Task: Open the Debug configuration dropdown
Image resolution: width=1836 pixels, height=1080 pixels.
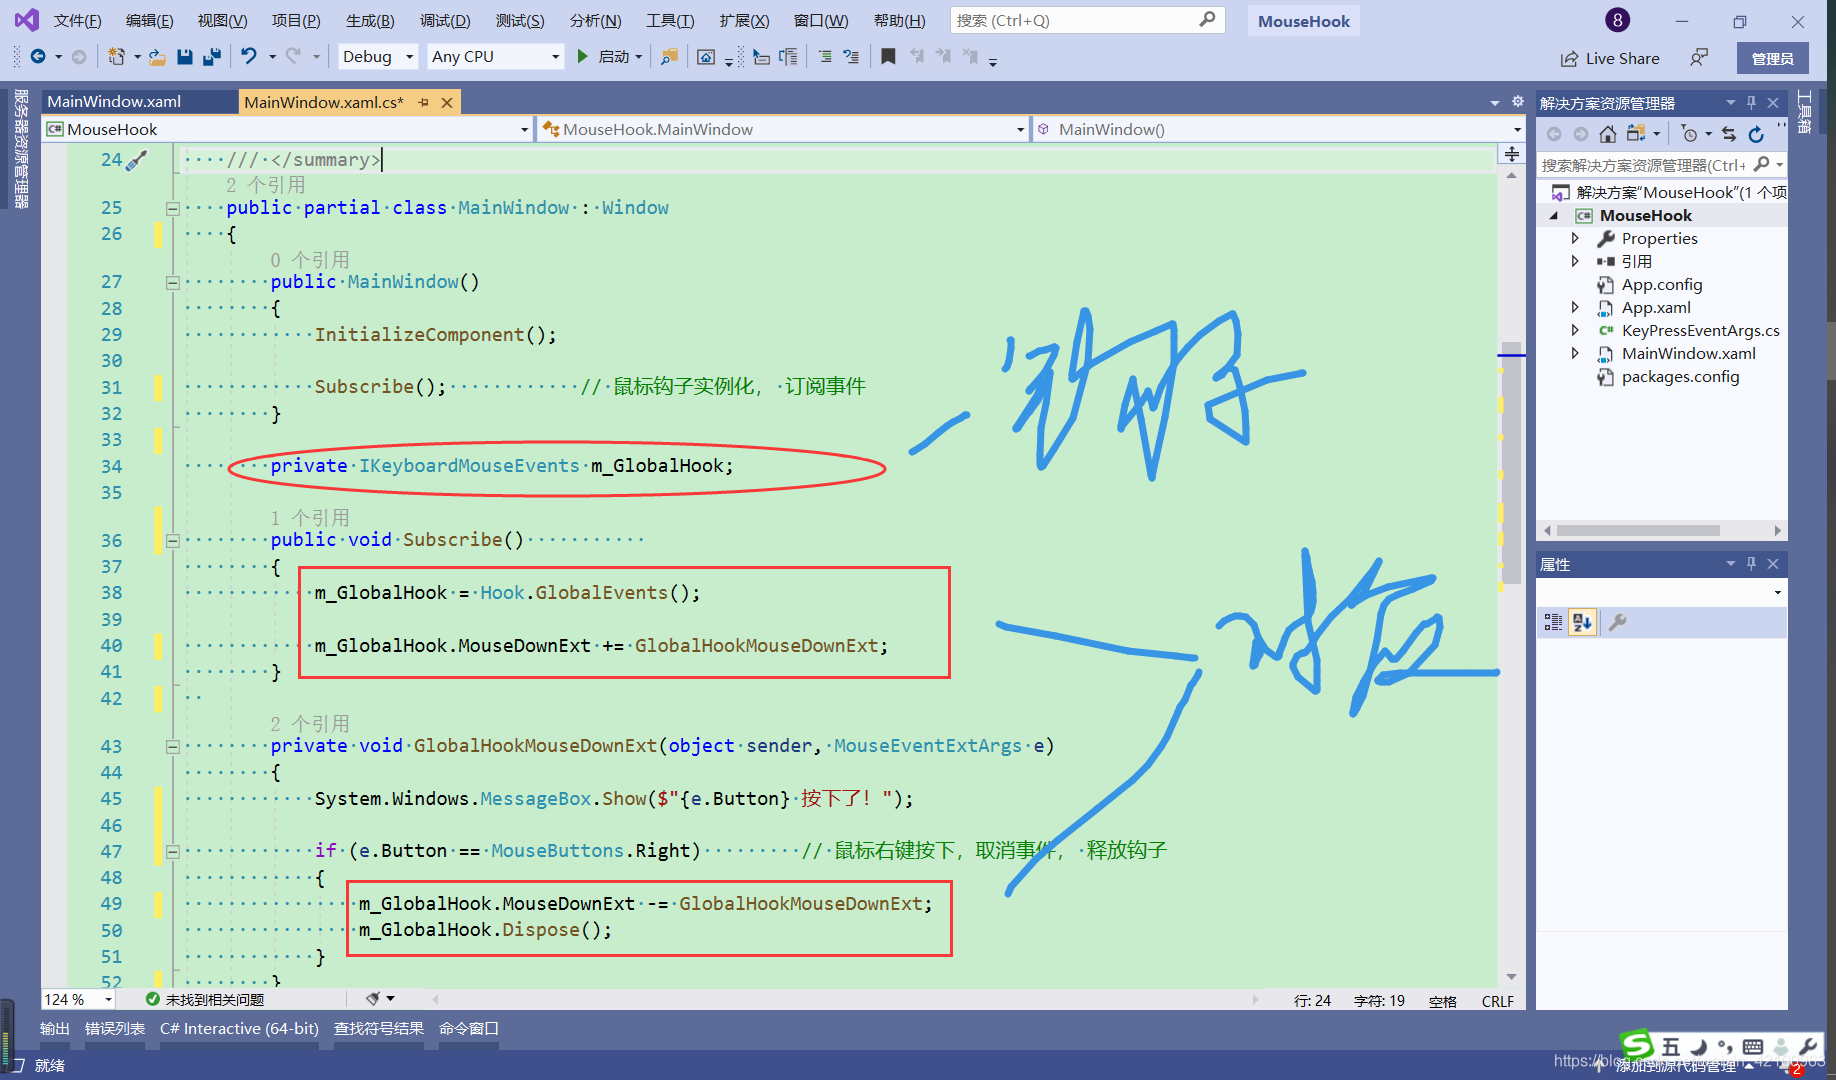Action: coord(377,57)
